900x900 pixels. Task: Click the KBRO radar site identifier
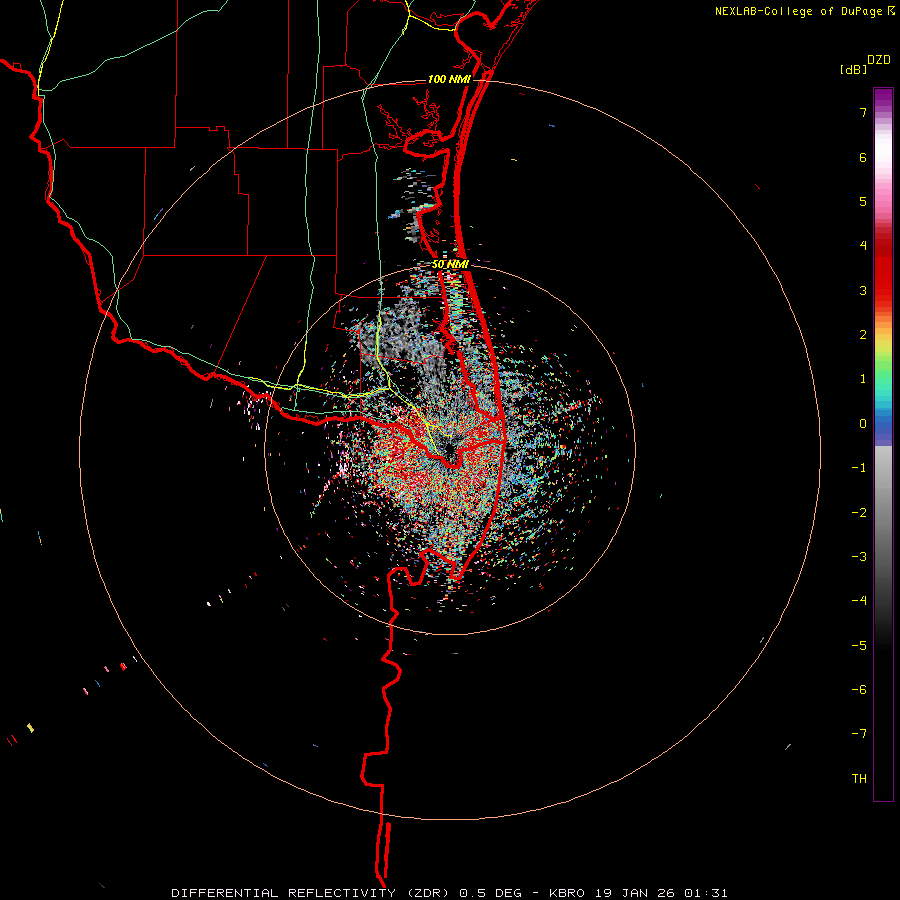[567, 893]
